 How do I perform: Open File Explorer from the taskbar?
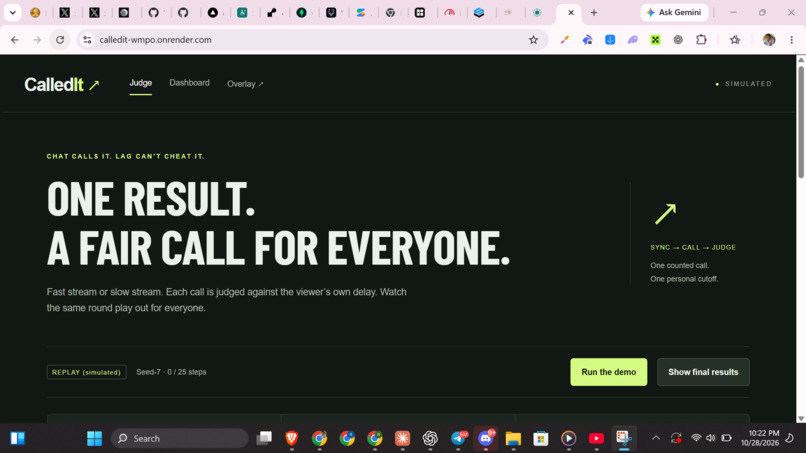[x=513, y=439]
